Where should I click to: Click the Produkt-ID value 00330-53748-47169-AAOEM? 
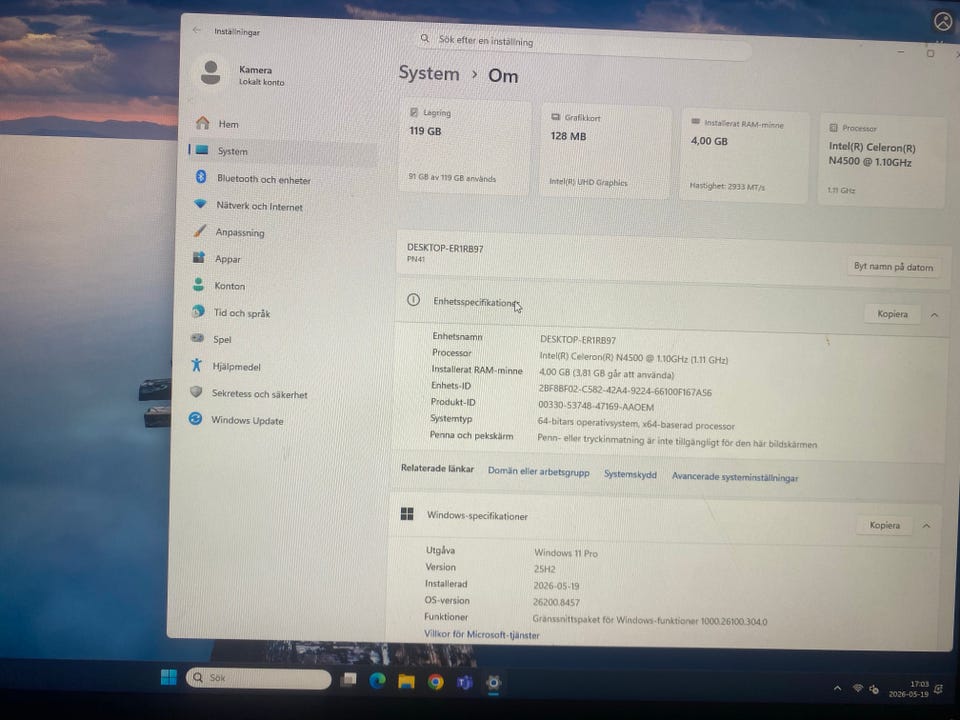(596, 406)
